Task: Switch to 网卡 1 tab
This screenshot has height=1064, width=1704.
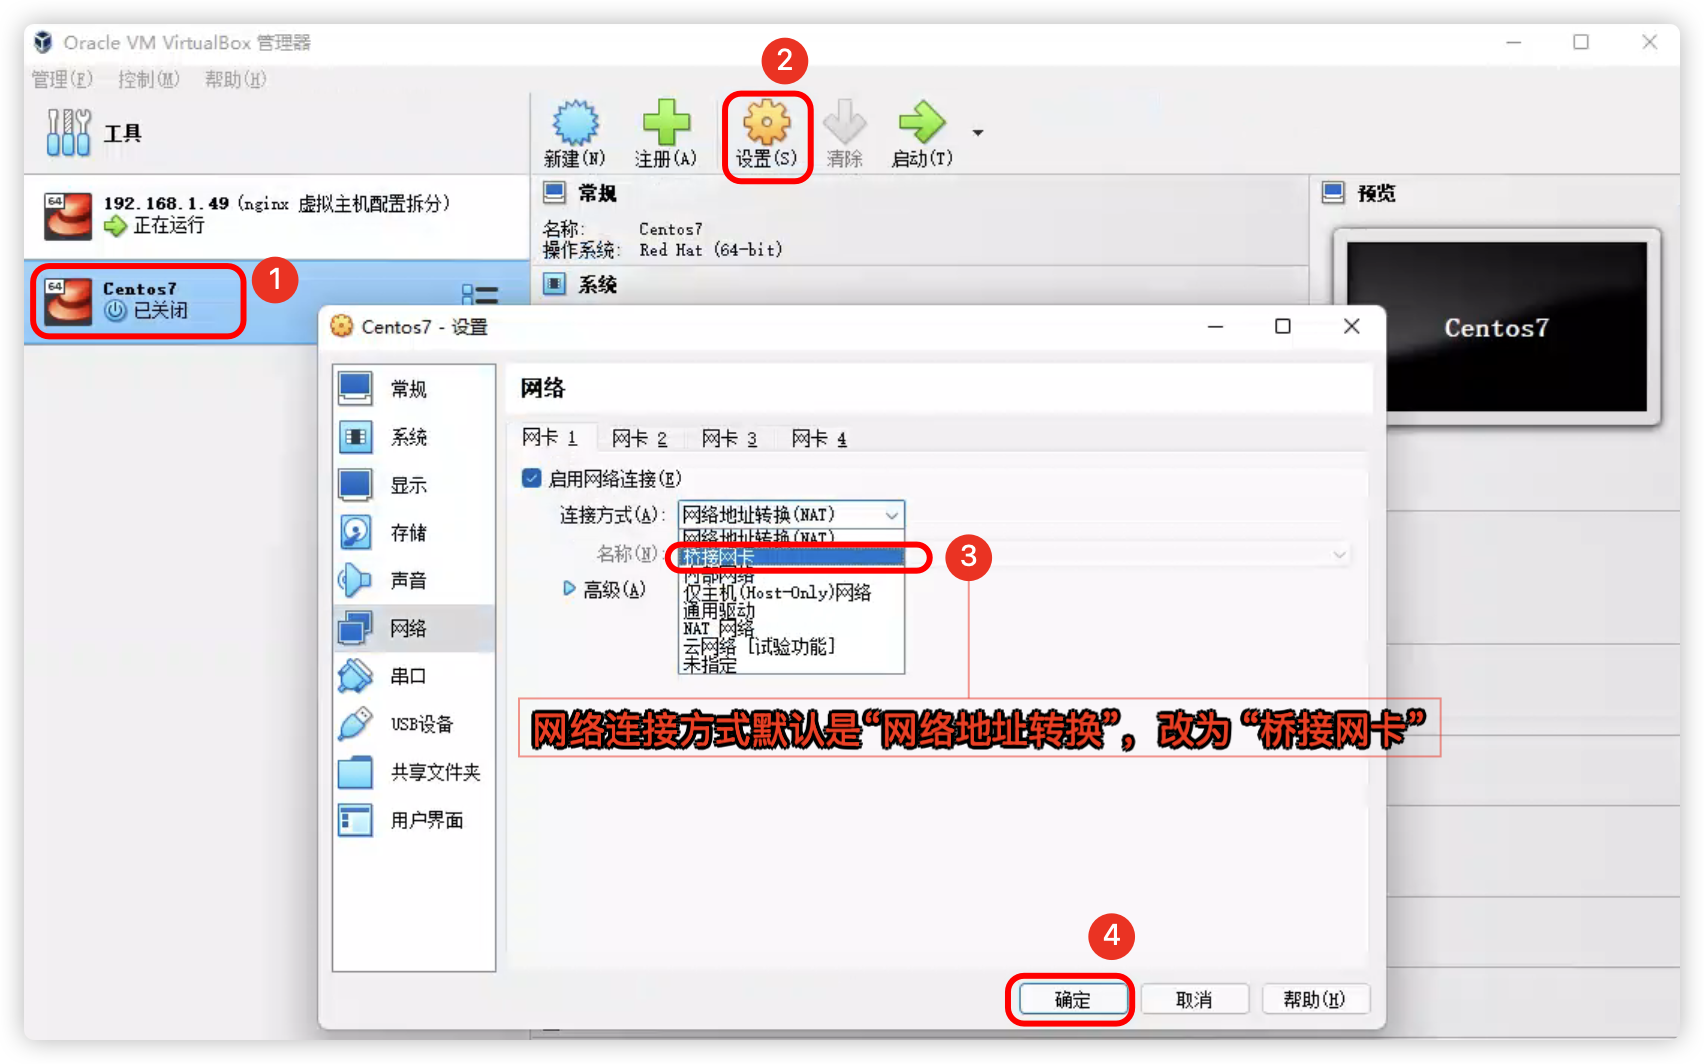Action: coord(550,438)
